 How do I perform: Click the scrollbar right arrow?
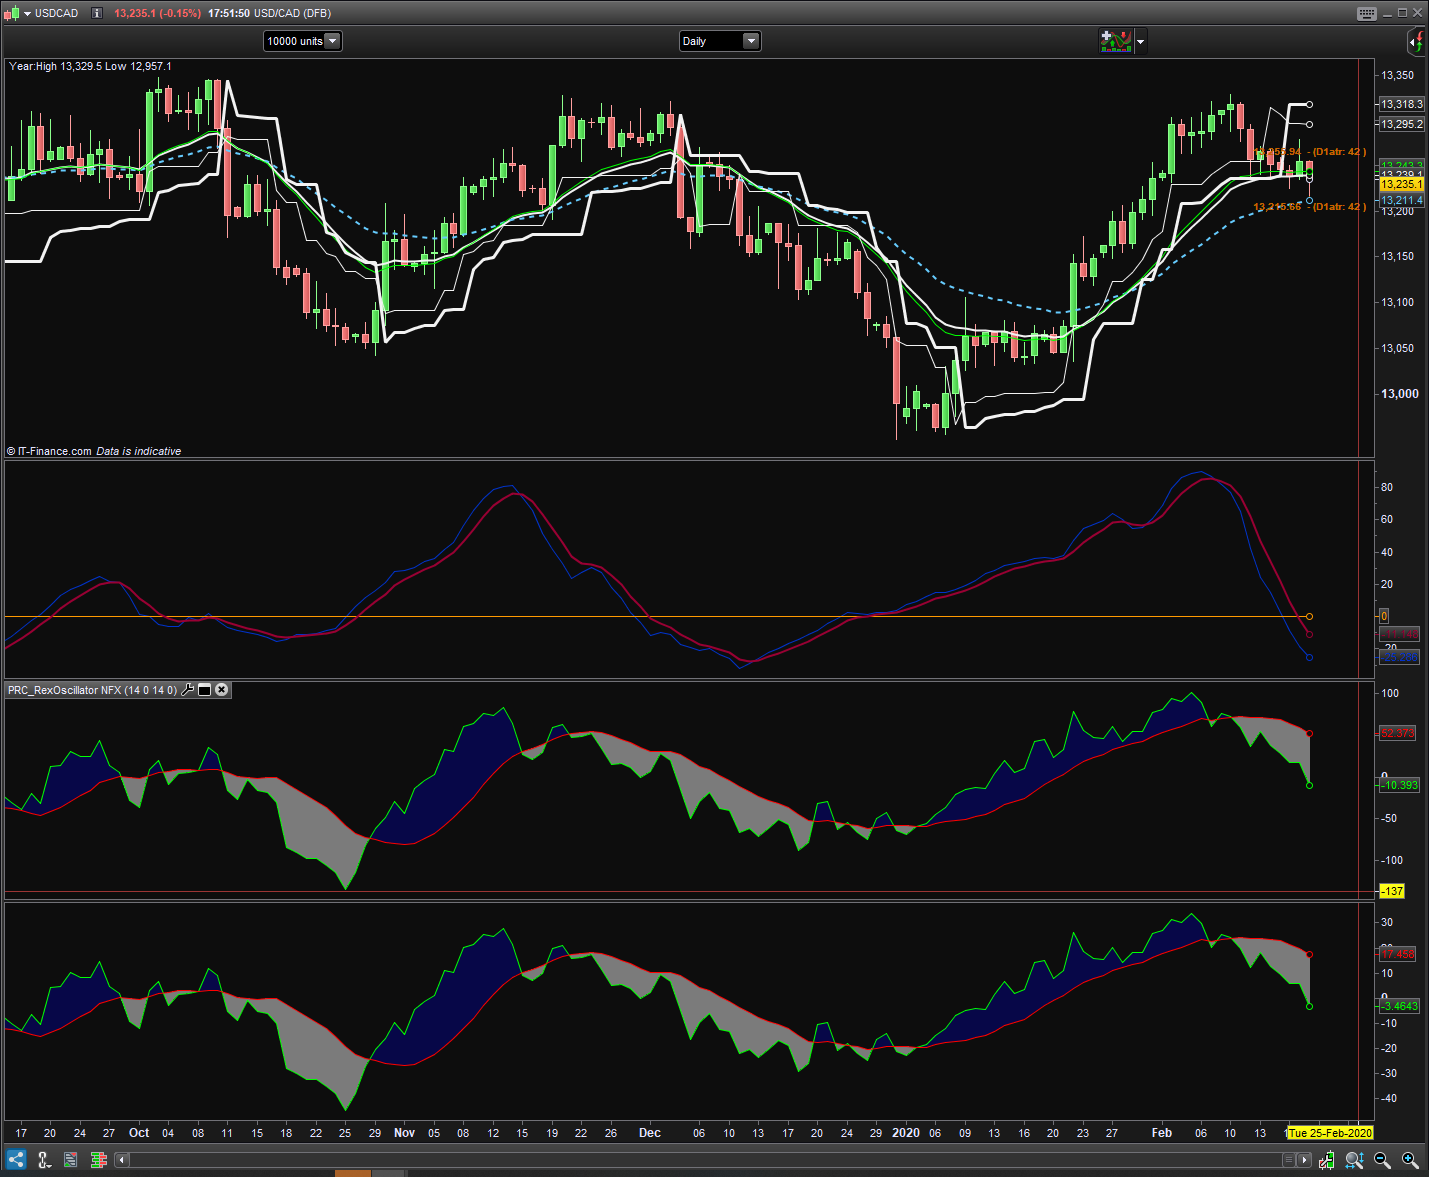(x=1303, y=1160)
